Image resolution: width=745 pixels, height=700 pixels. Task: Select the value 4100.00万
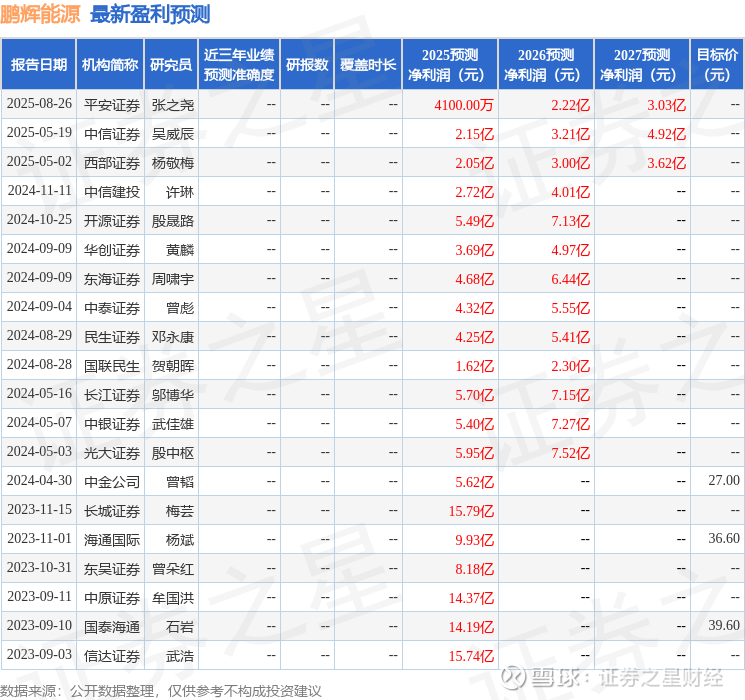click(464, 105)
